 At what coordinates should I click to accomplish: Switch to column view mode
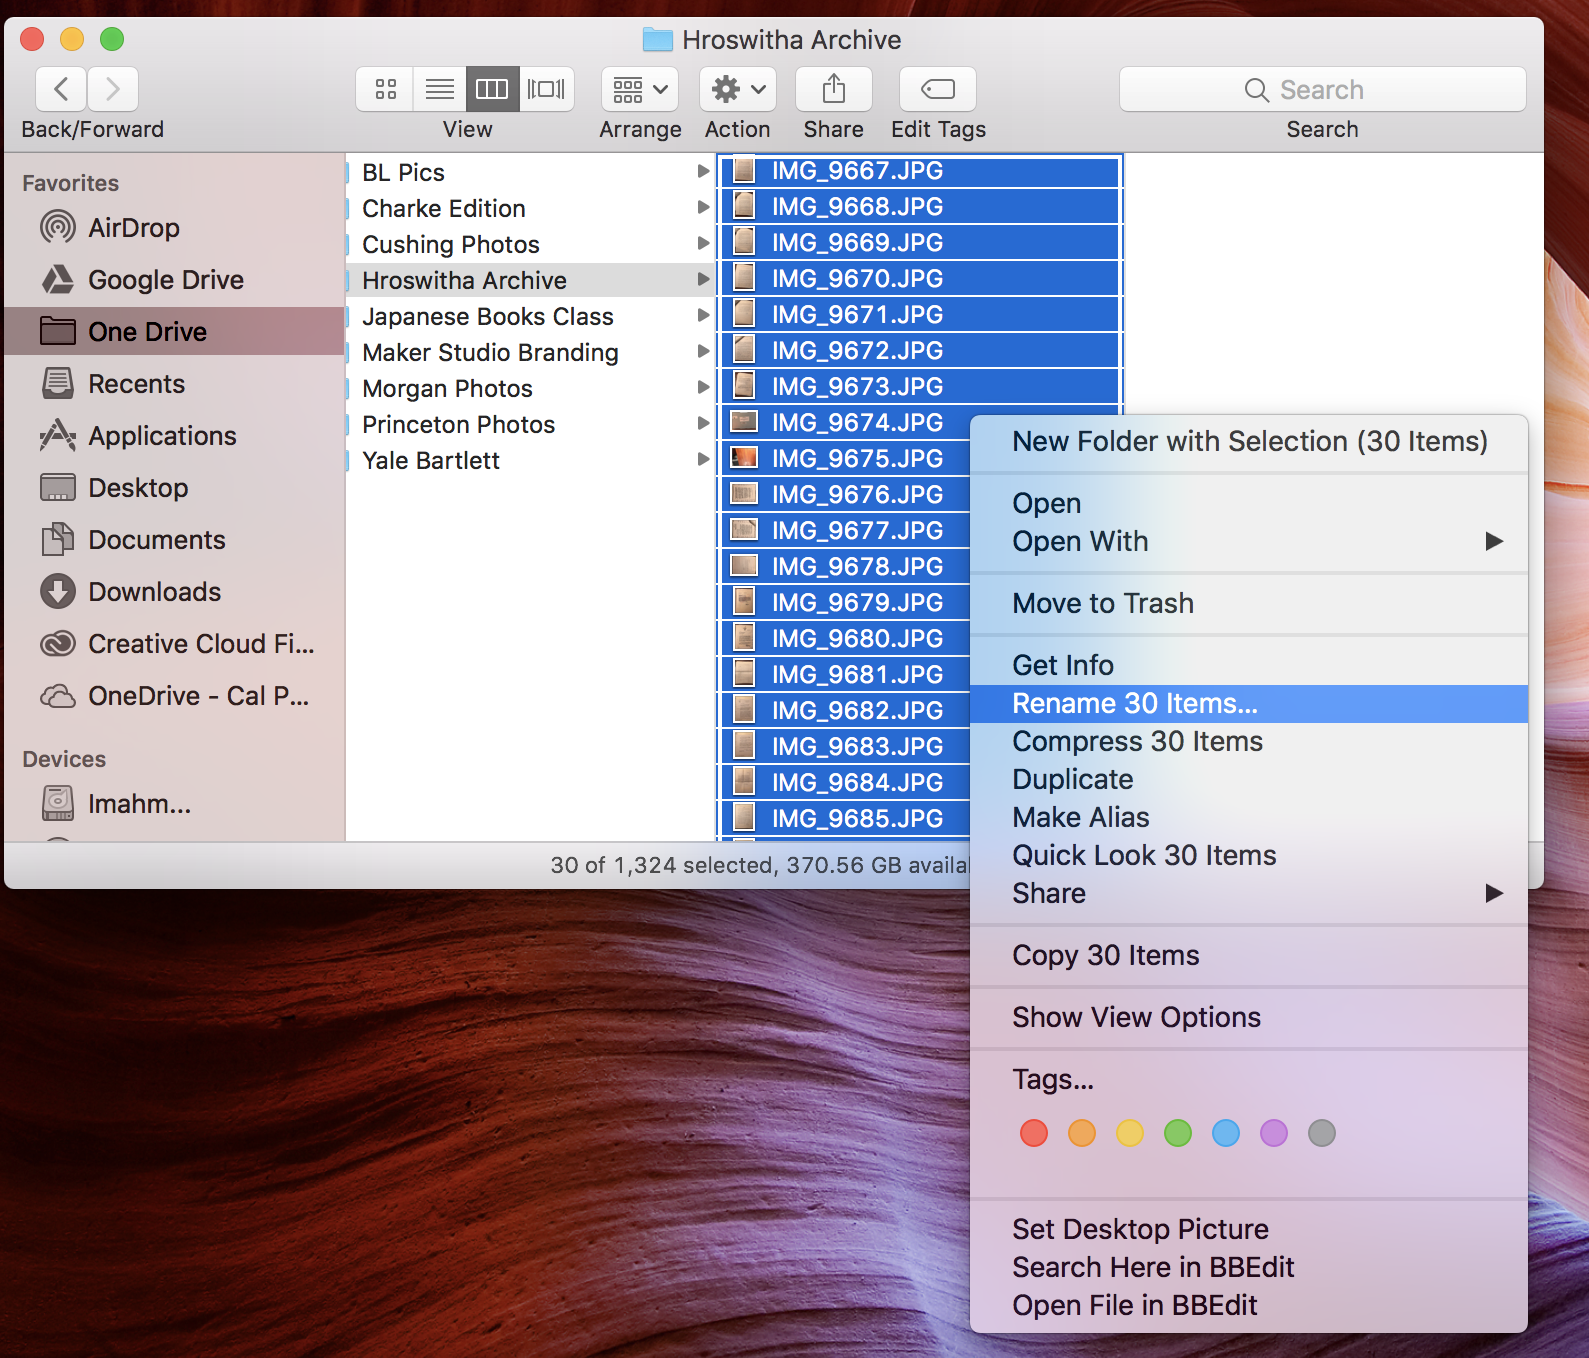[493, 89]
